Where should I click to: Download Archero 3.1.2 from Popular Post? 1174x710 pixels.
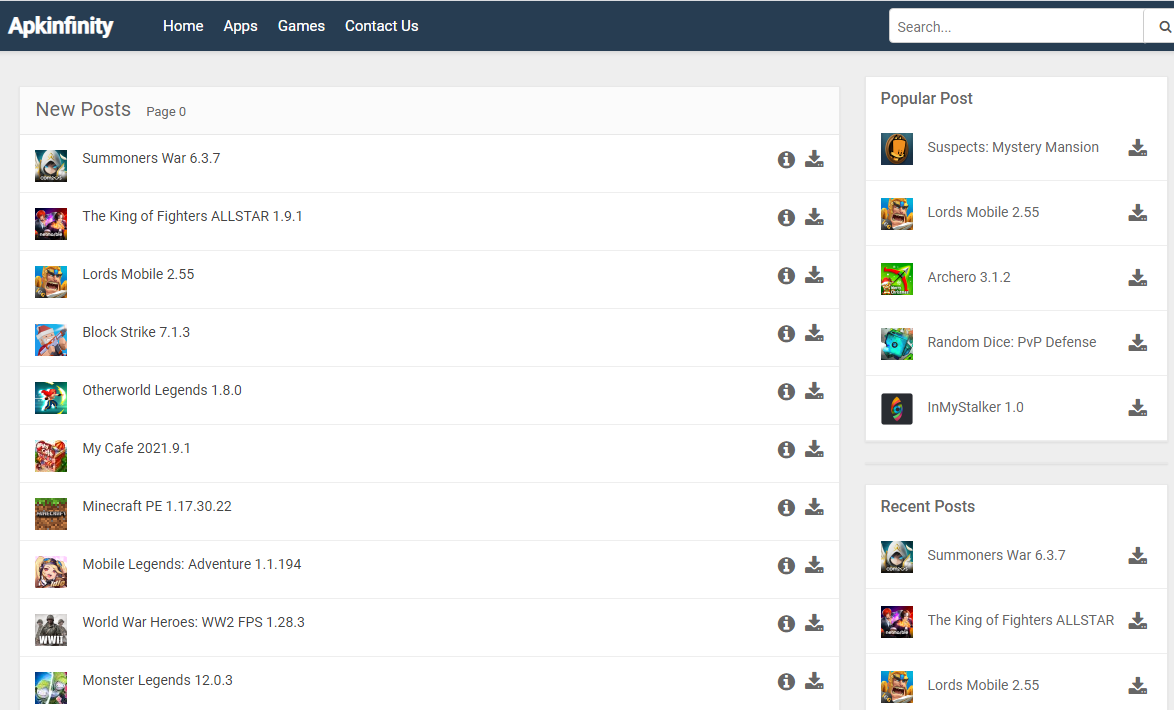pos(1137,278)
